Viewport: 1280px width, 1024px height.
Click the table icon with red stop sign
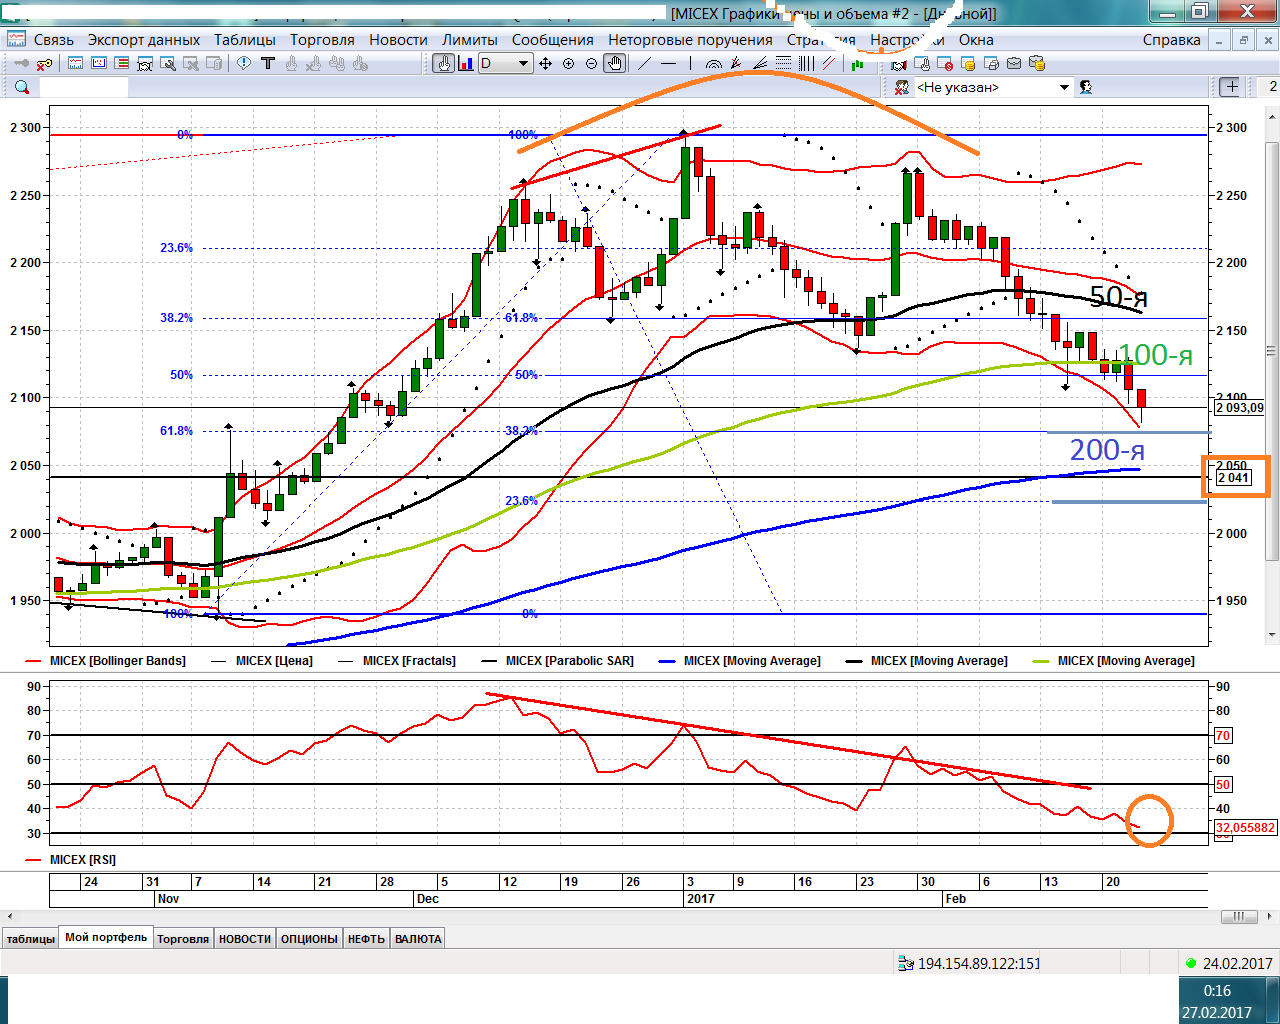[x=945, y=63]
